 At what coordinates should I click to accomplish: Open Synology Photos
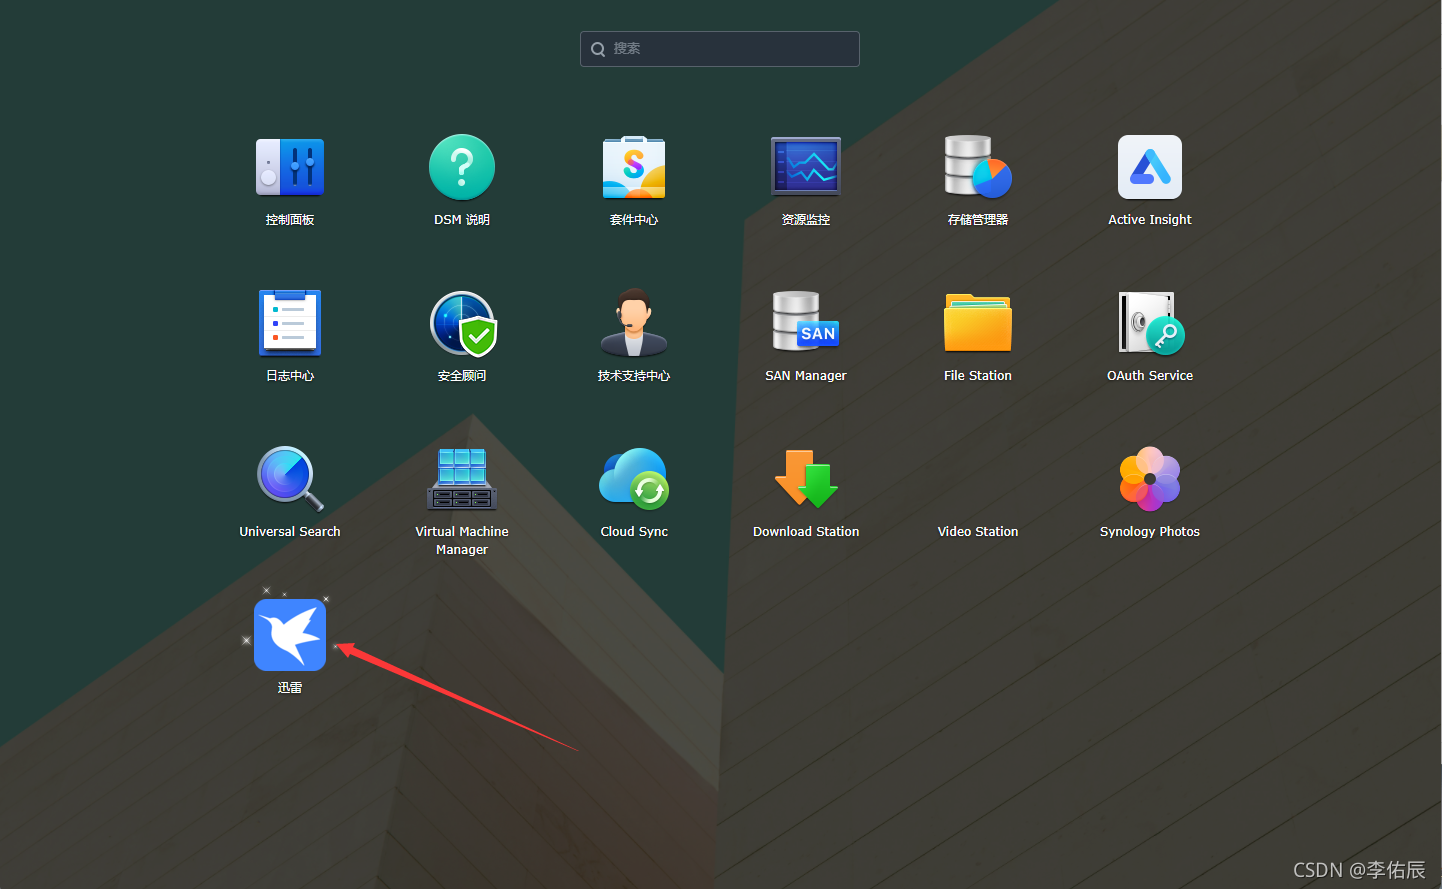pyautogui.click(x=1150, y=479)
